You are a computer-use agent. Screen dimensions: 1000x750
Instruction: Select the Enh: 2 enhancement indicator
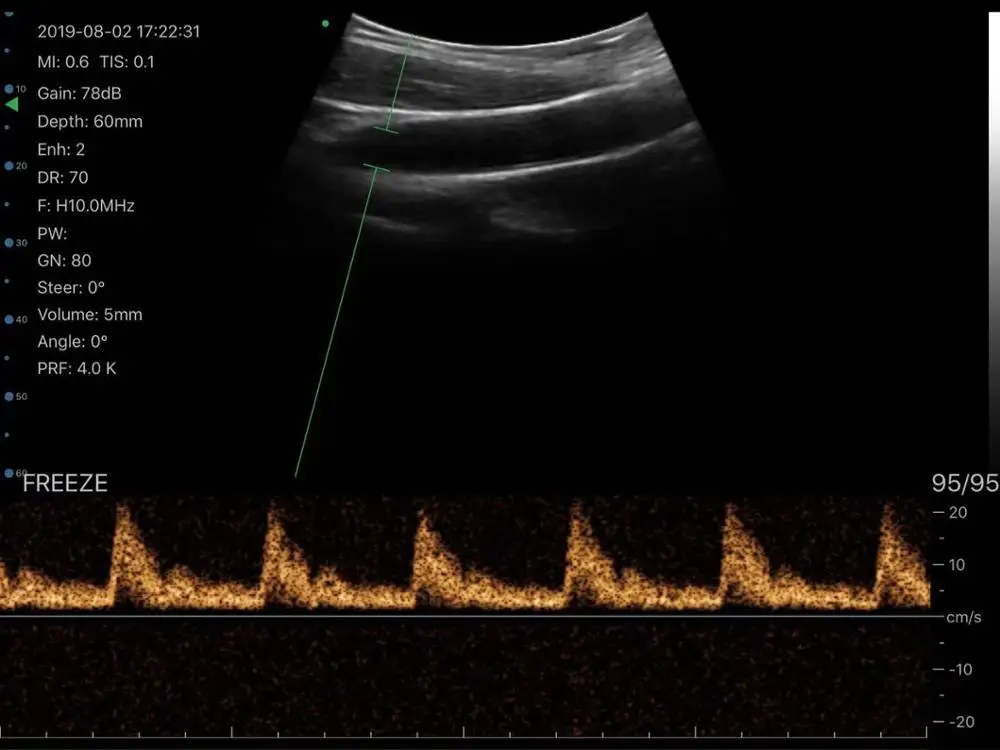[60, 149]
